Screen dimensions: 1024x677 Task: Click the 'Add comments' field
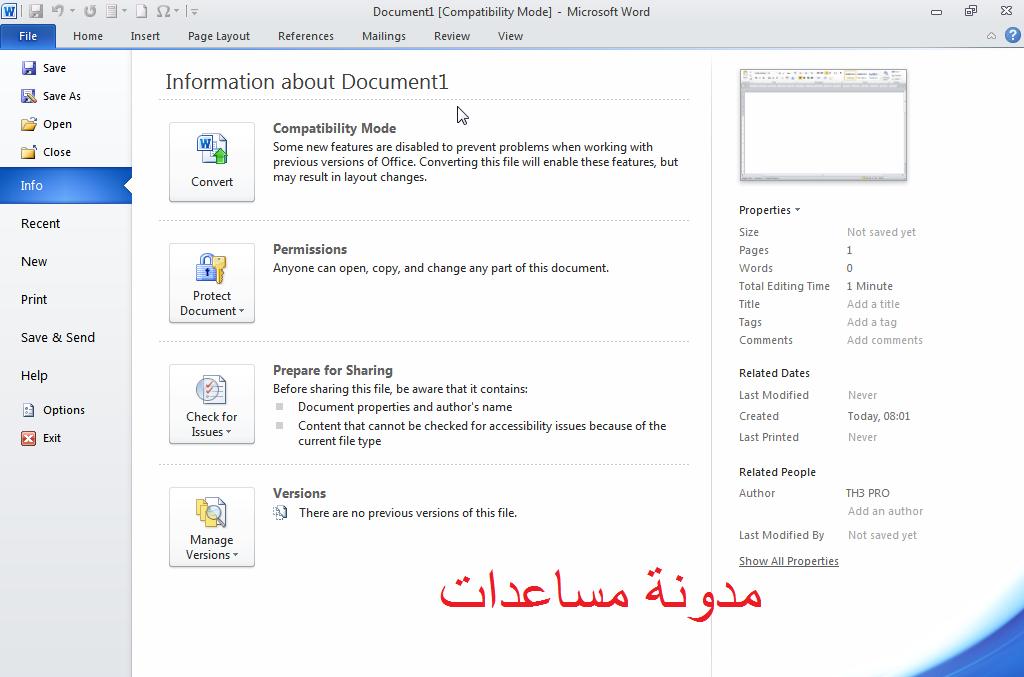click(x=885, y=340)
